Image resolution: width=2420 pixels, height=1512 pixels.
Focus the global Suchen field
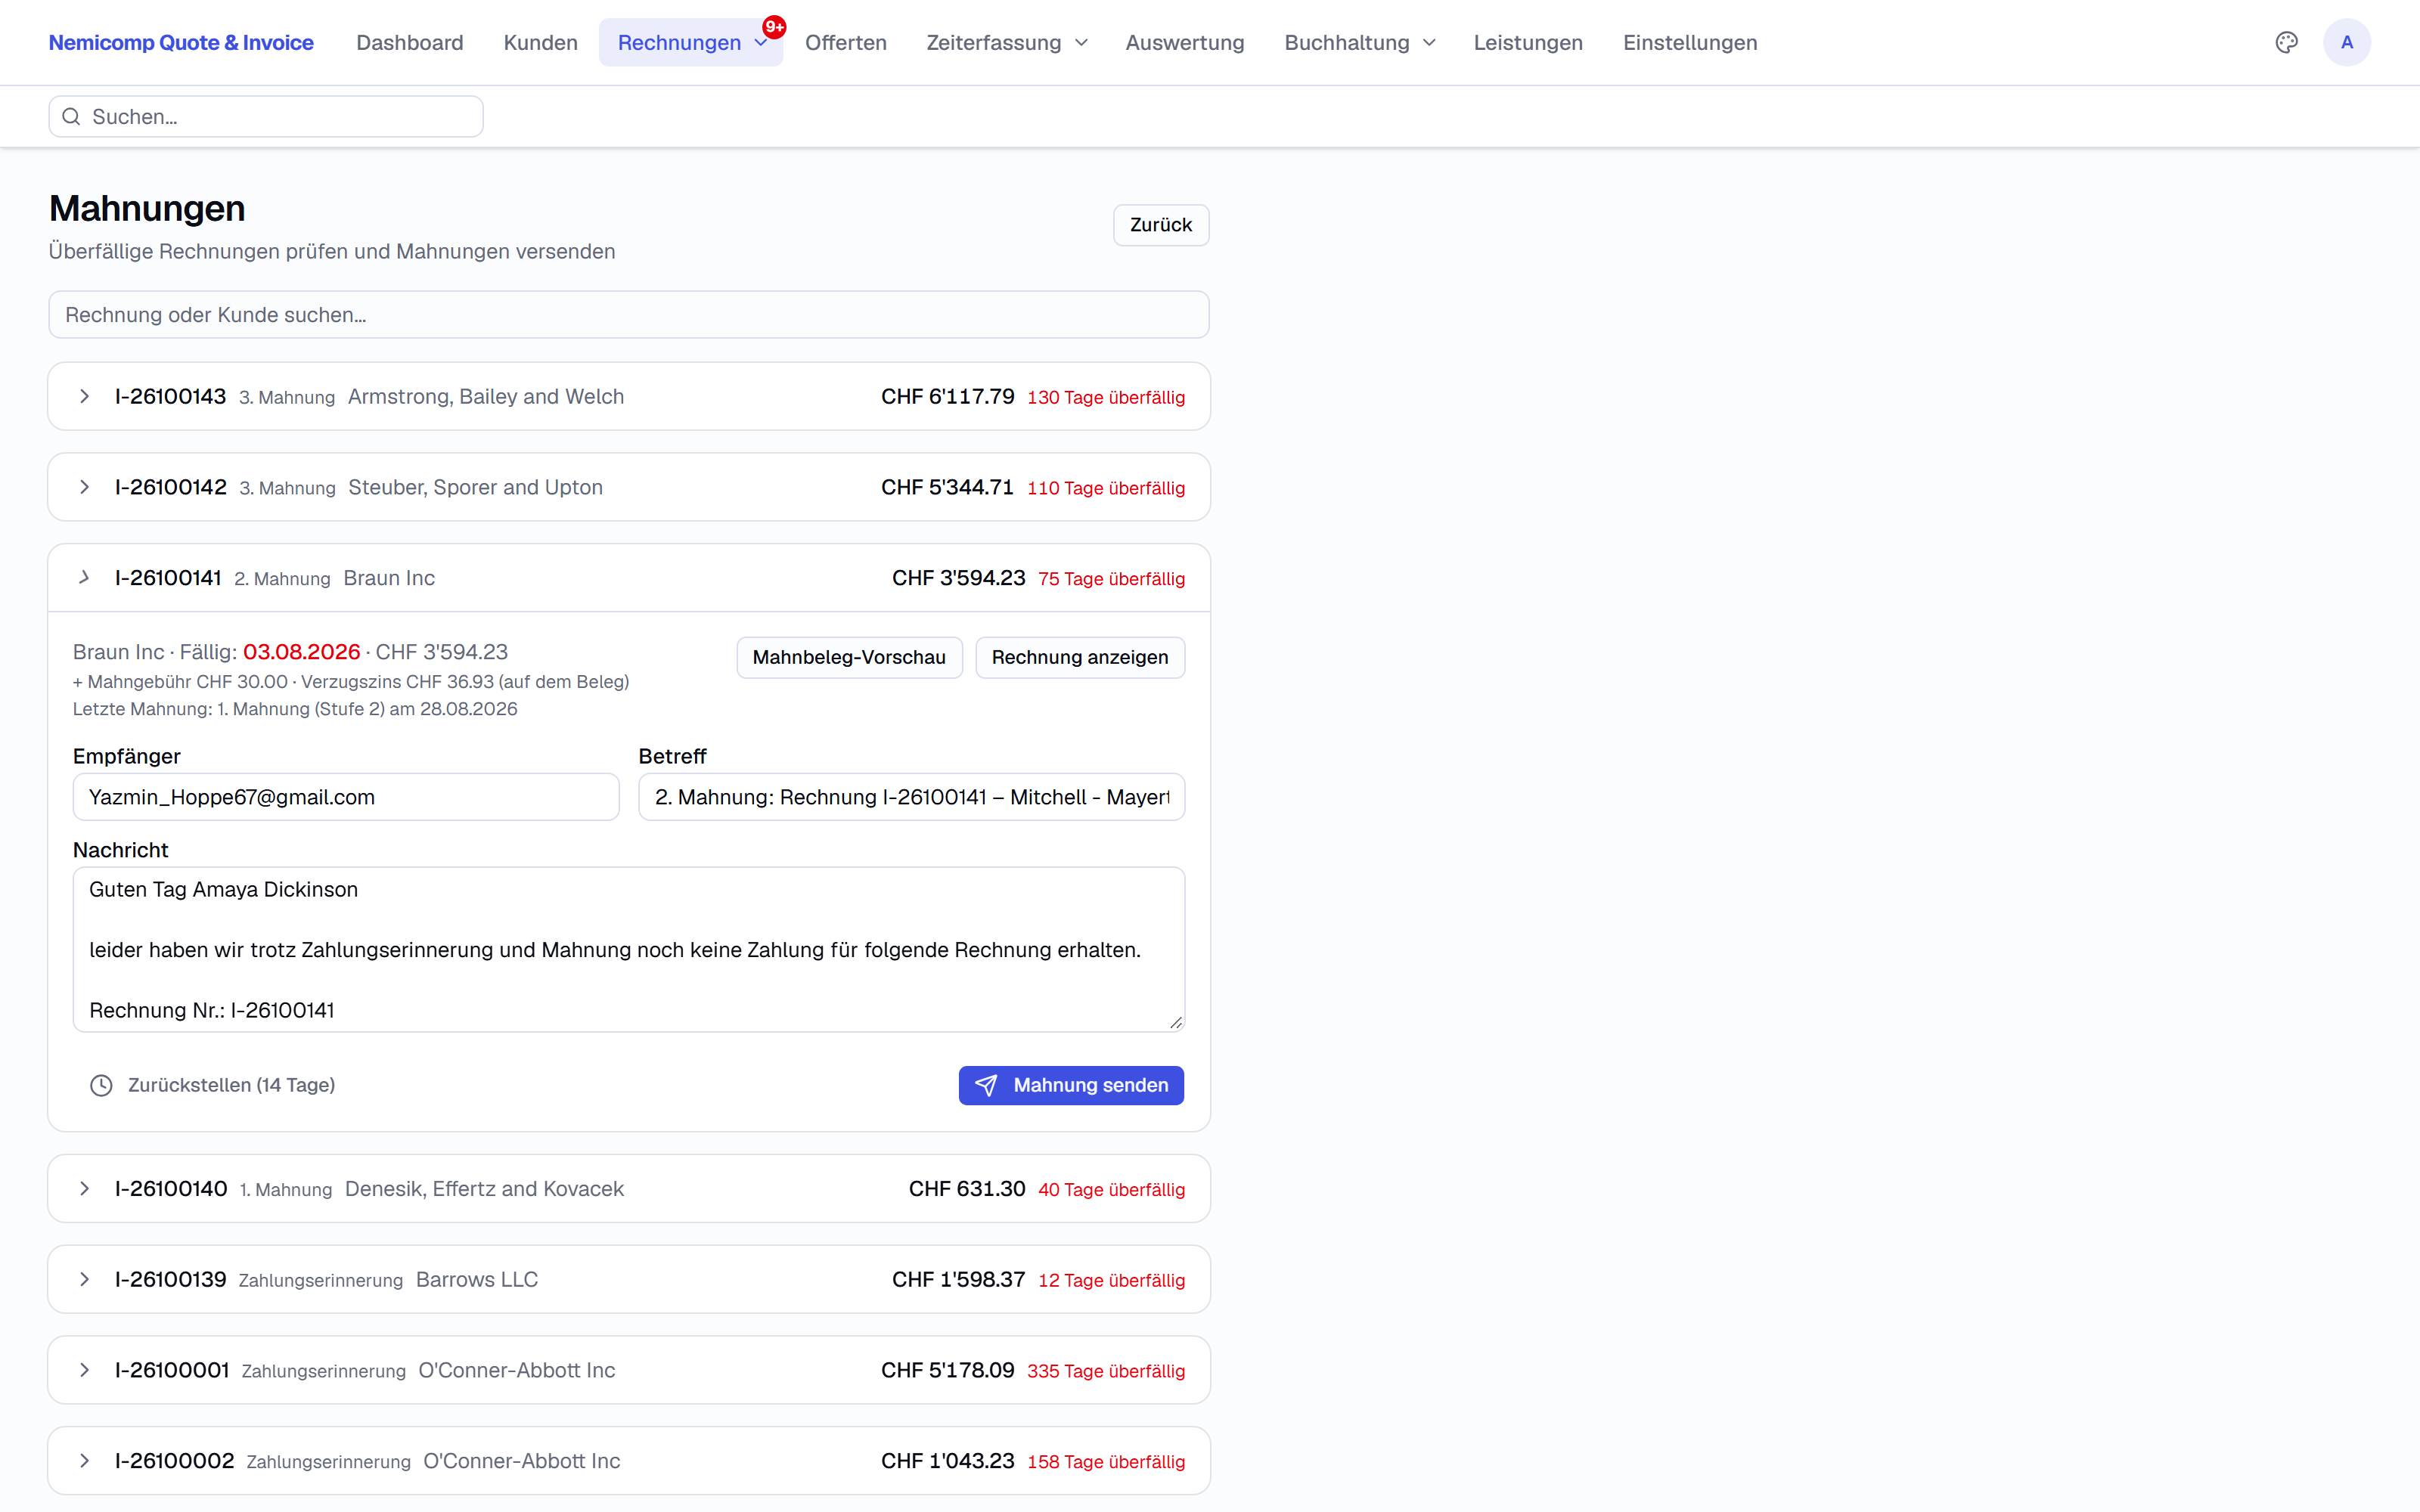tap(266, 117)
